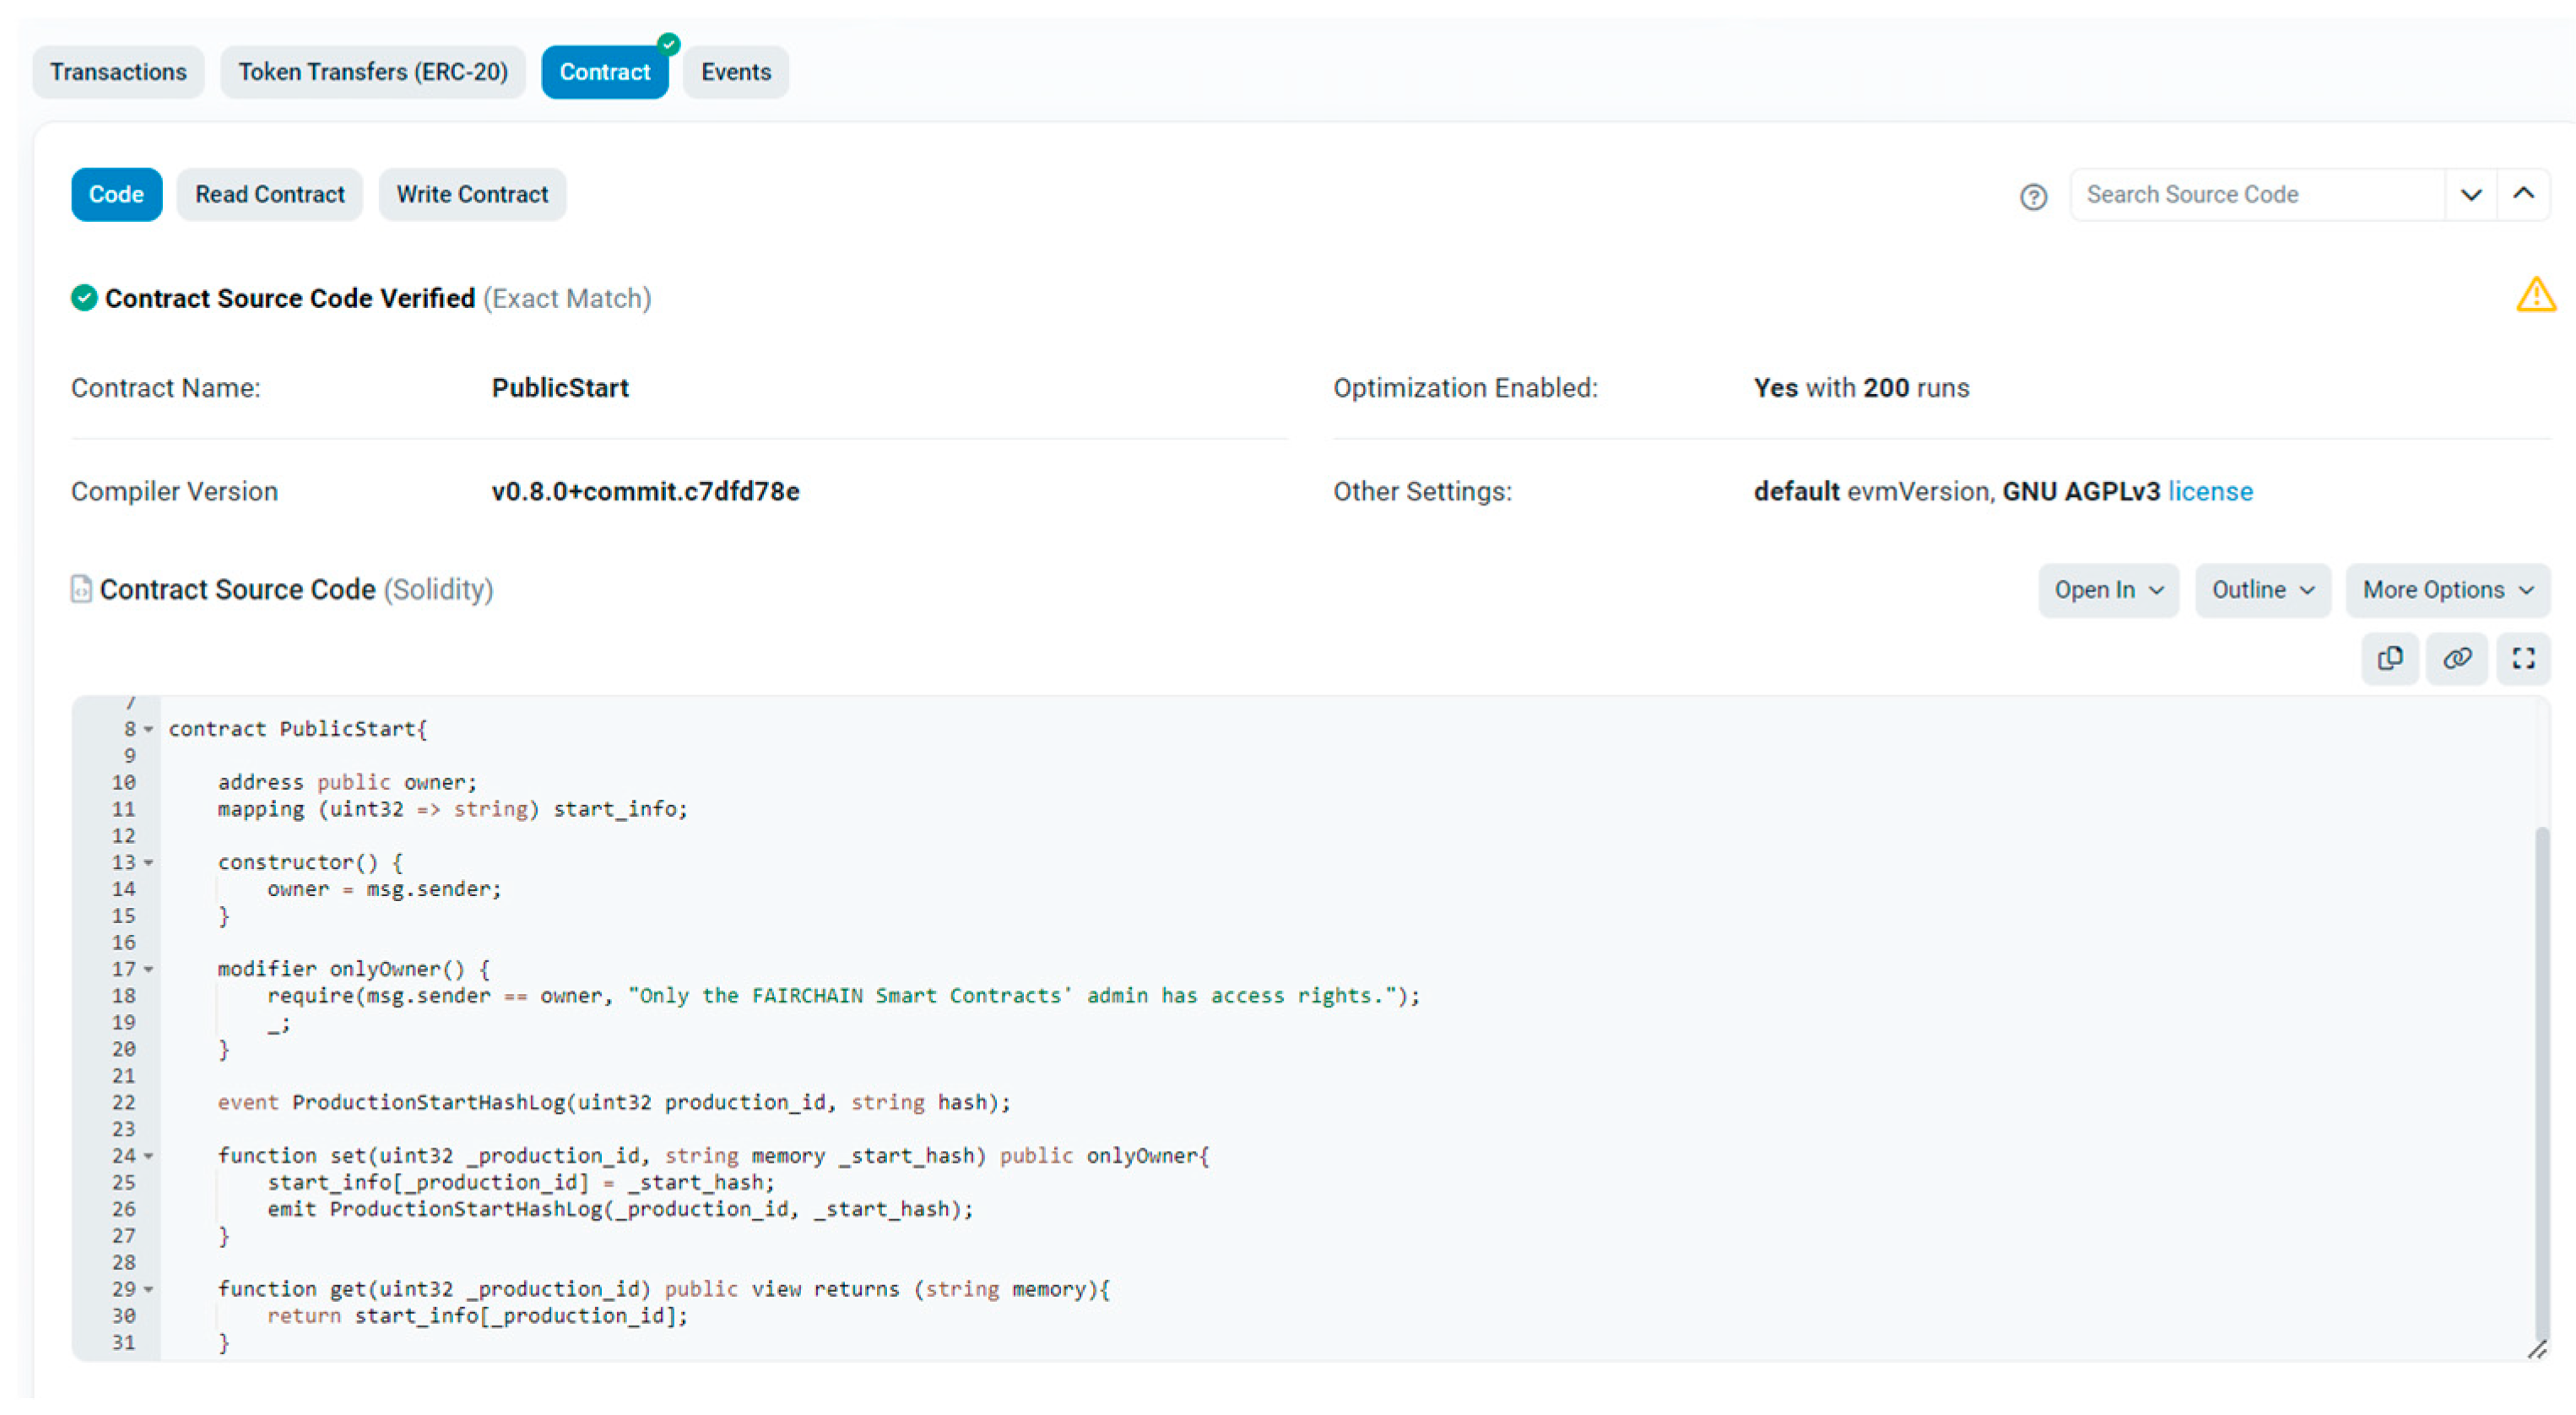2576x1415 pixels.
Task: Expand the Outline dropdown
Action: (2262, 590)
